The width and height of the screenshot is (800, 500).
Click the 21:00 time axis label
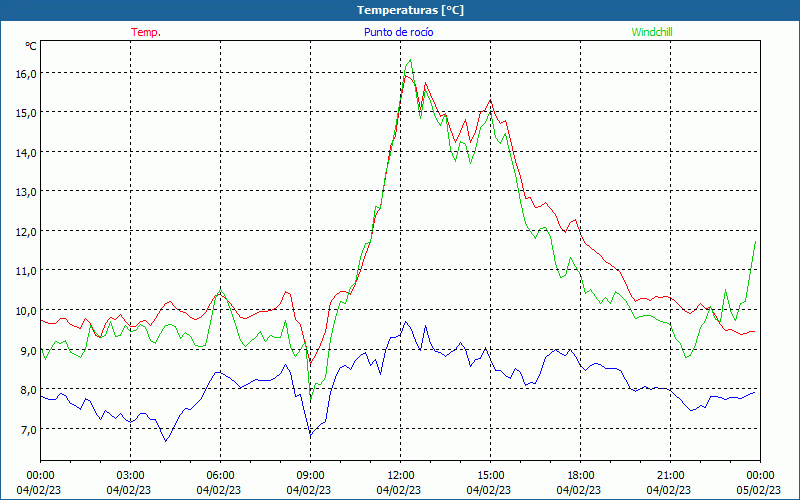670,476
